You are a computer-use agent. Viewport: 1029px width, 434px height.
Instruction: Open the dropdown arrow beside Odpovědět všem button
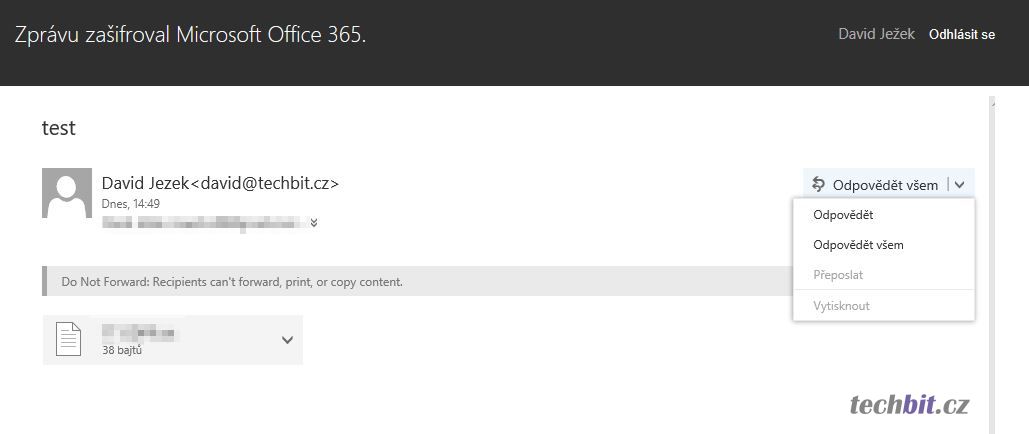[960, 184]
